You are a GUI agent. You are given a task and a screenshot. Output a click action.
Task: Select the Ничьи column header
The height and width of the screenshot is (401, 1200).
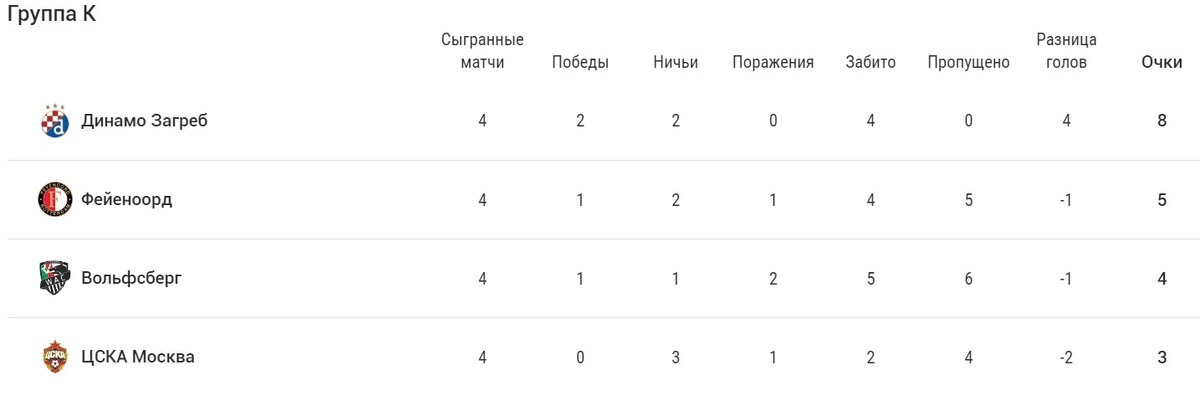pyautogui.click(x=676, y=62)
